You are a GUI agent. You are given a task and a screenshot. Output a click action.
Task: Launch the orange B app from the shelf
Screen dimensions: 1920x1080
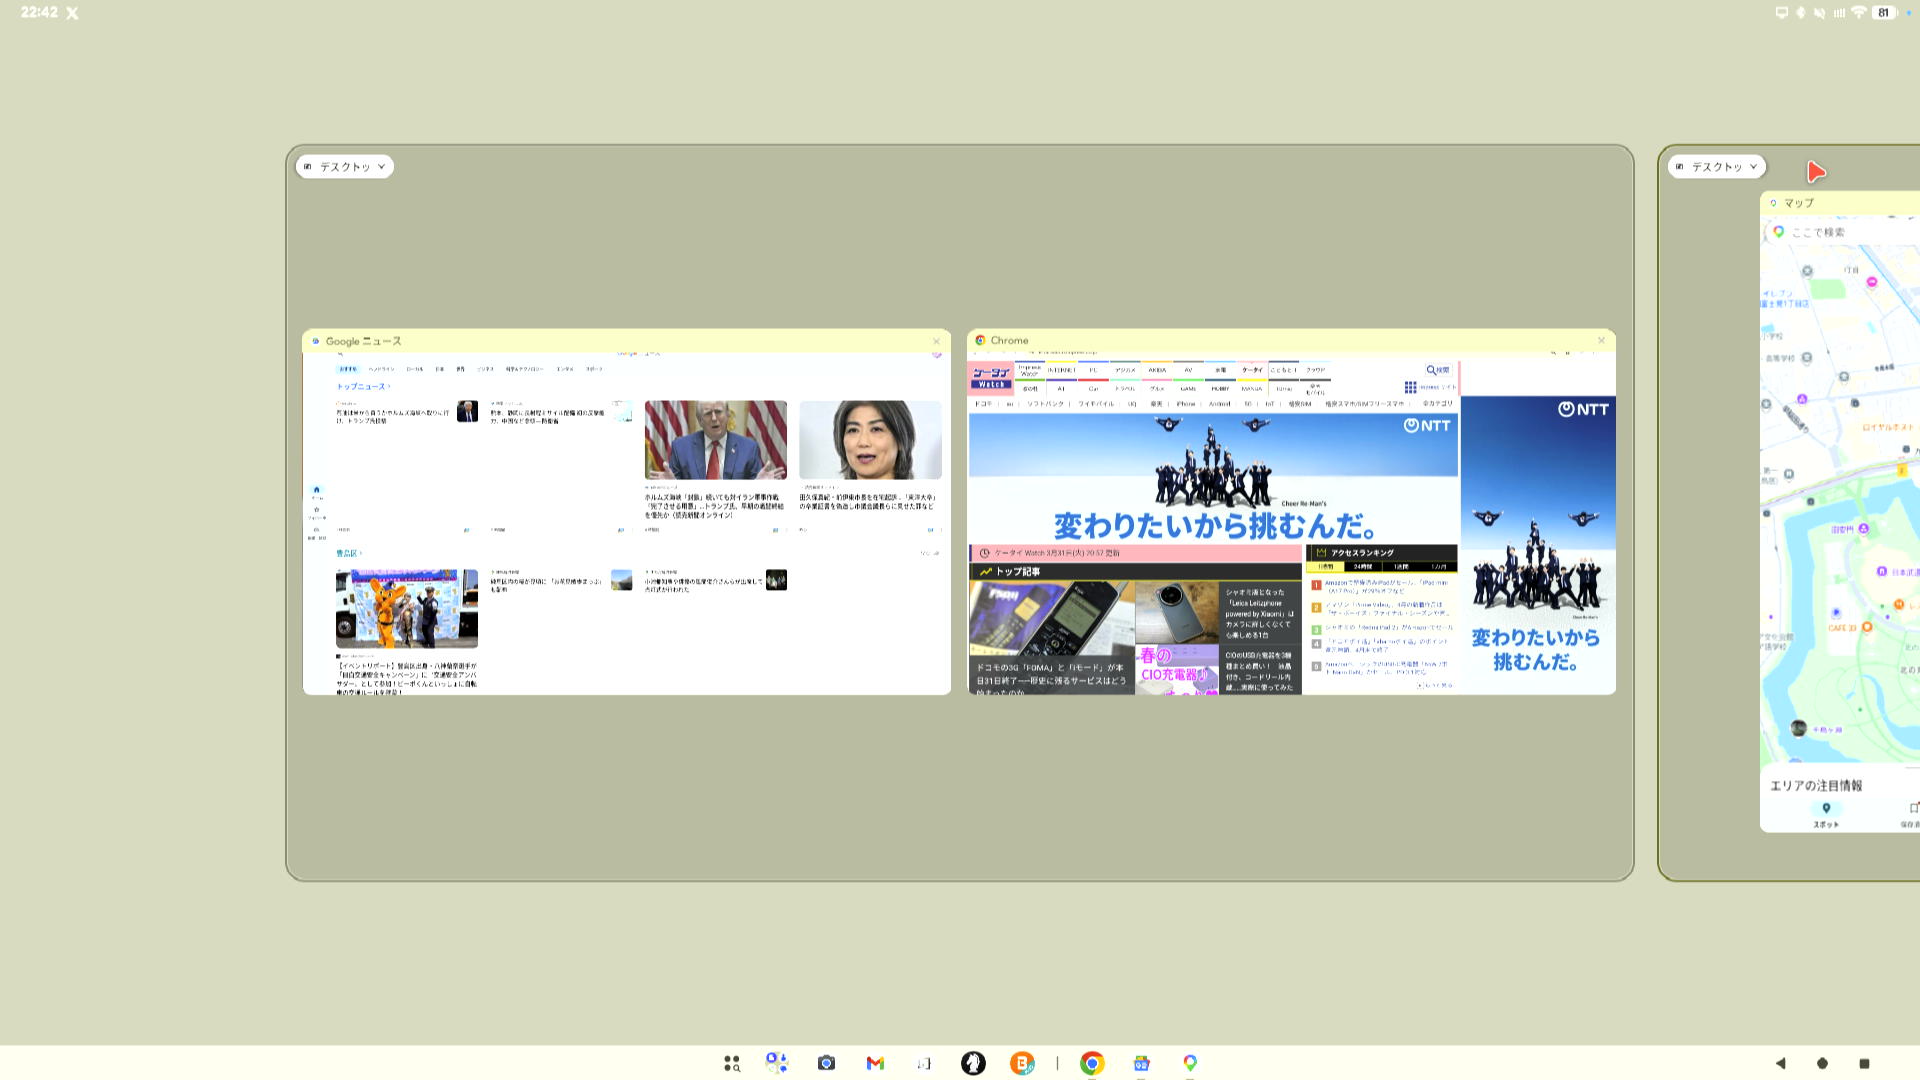click(x=1021, y=1063)
